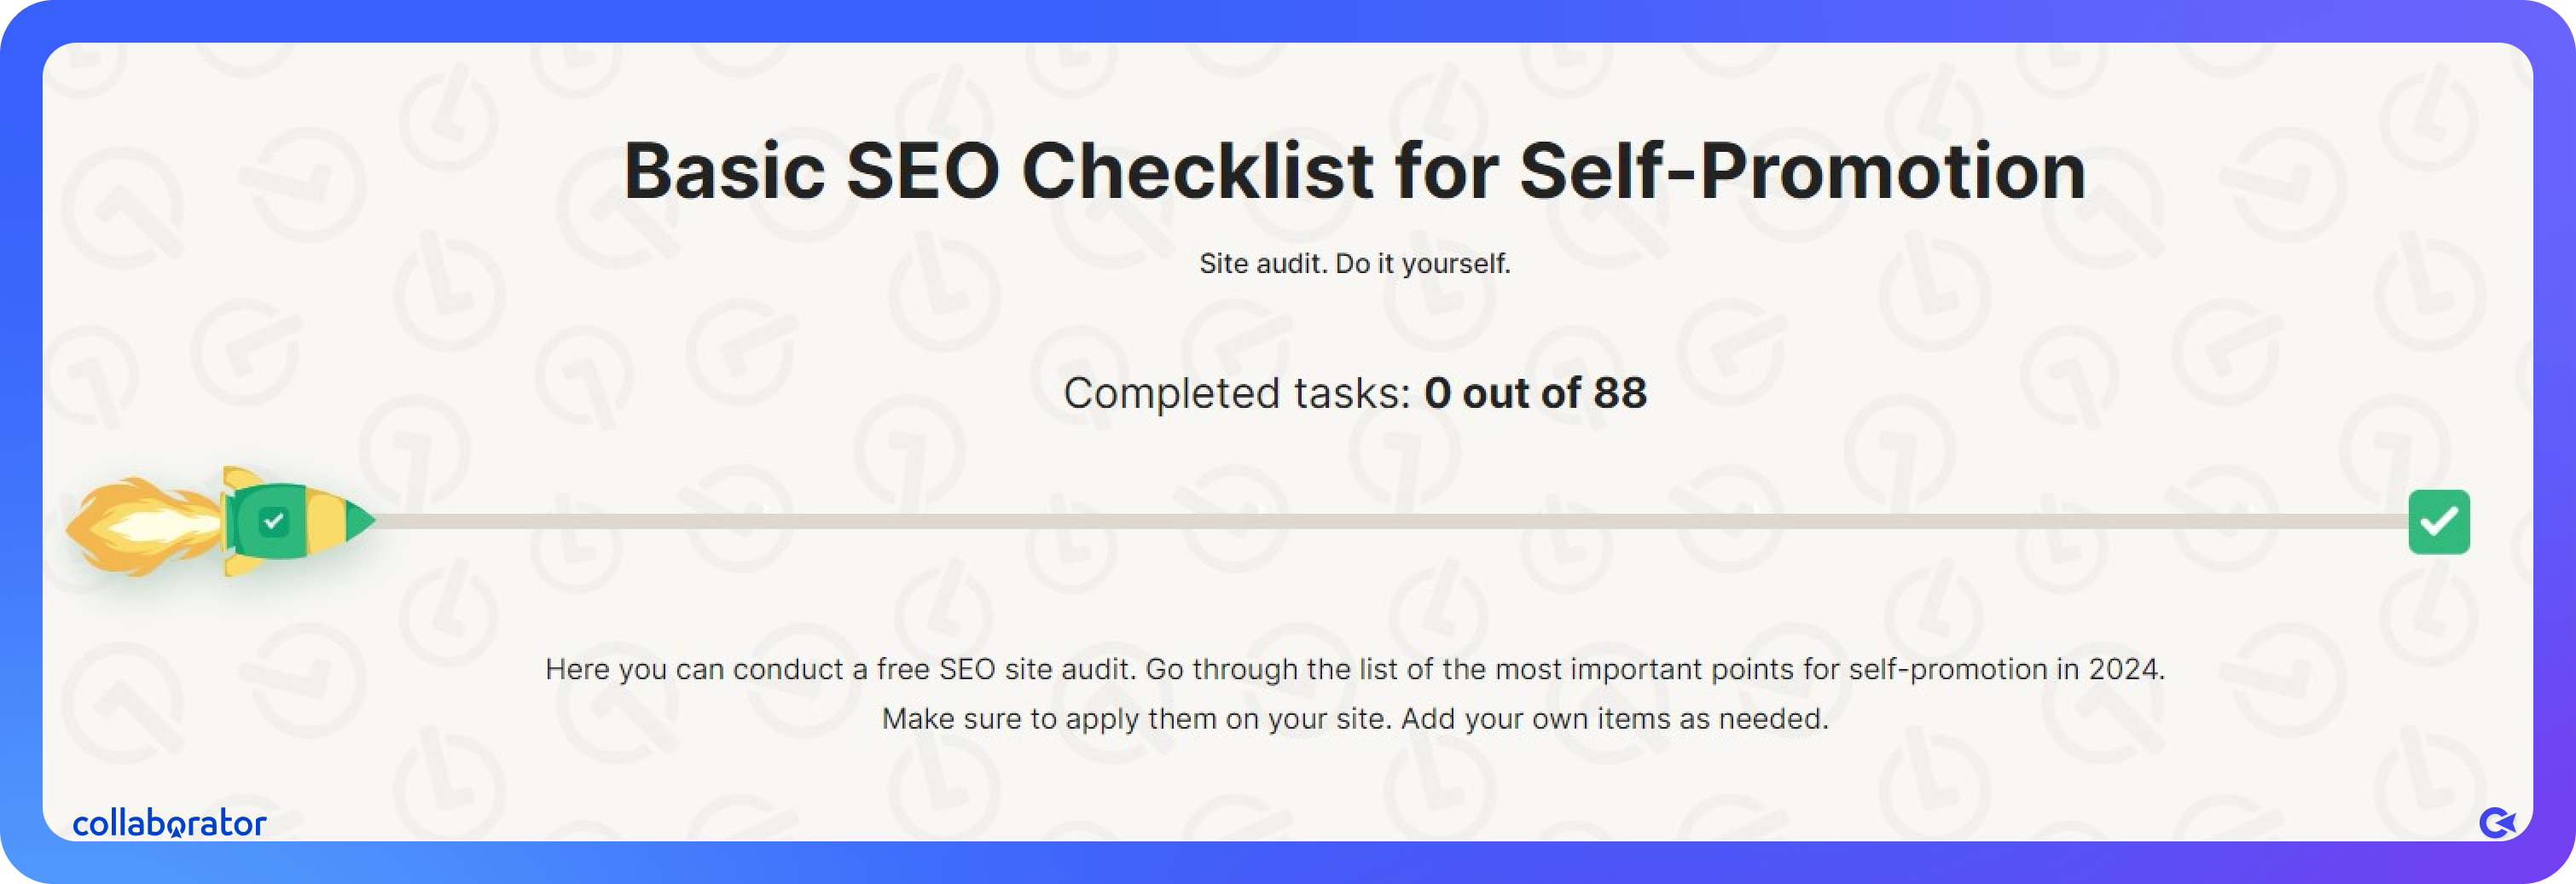The image size is (2576, 884).
Task: Click the bold "0 out of 88" counter
Action: point(1535,393)
